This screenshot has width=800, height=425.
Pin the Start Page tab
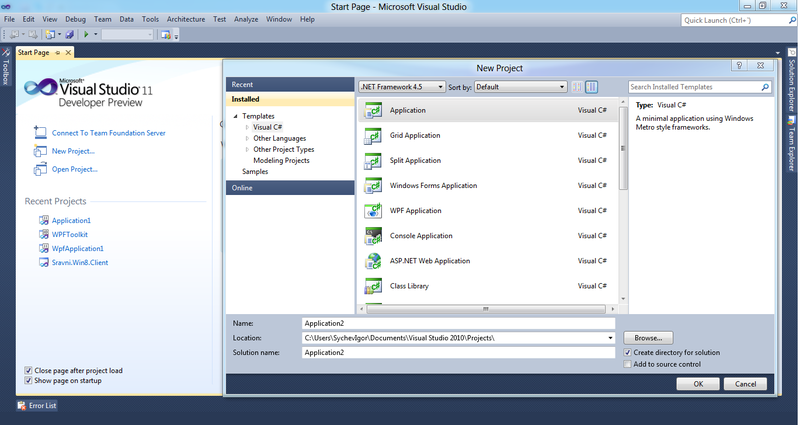pos(58,53)
